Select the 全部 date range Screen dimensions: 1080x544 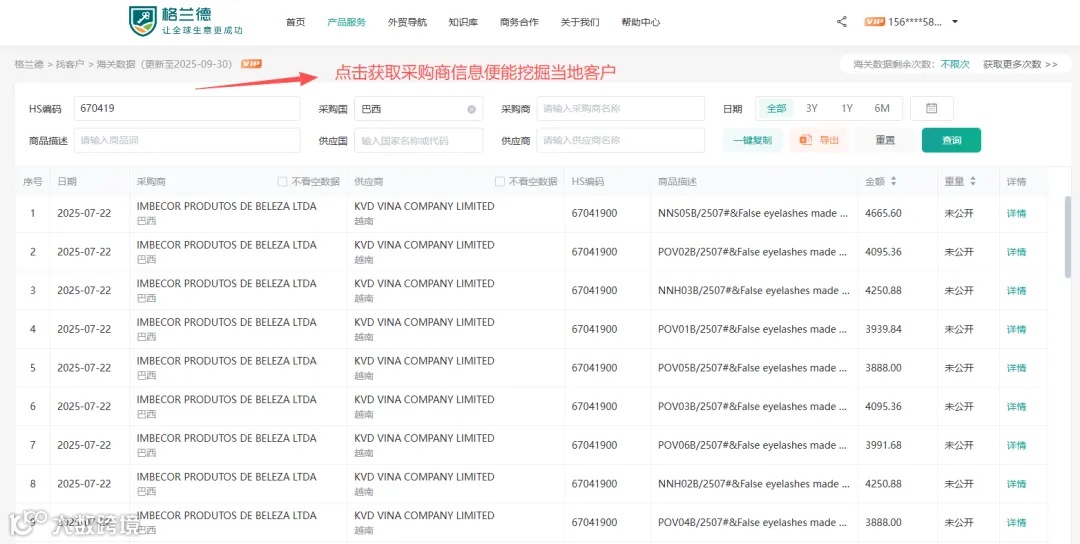(x=776, y=109)
